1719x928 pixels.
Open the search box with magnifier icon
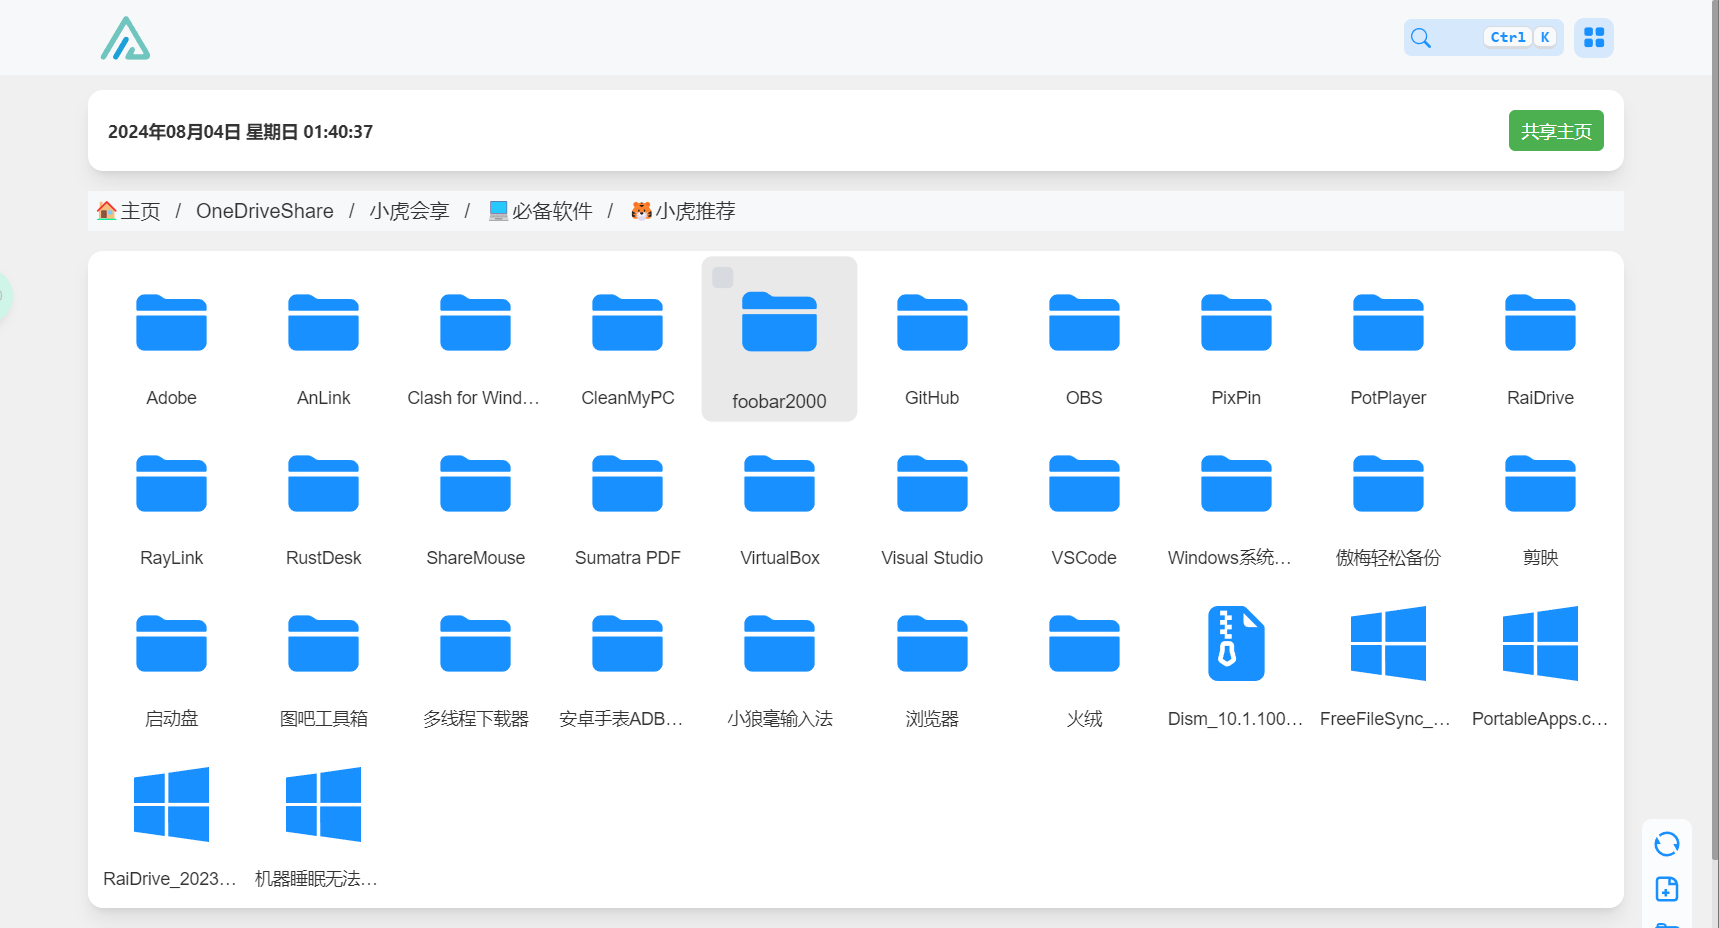[x=1483, y=38]
